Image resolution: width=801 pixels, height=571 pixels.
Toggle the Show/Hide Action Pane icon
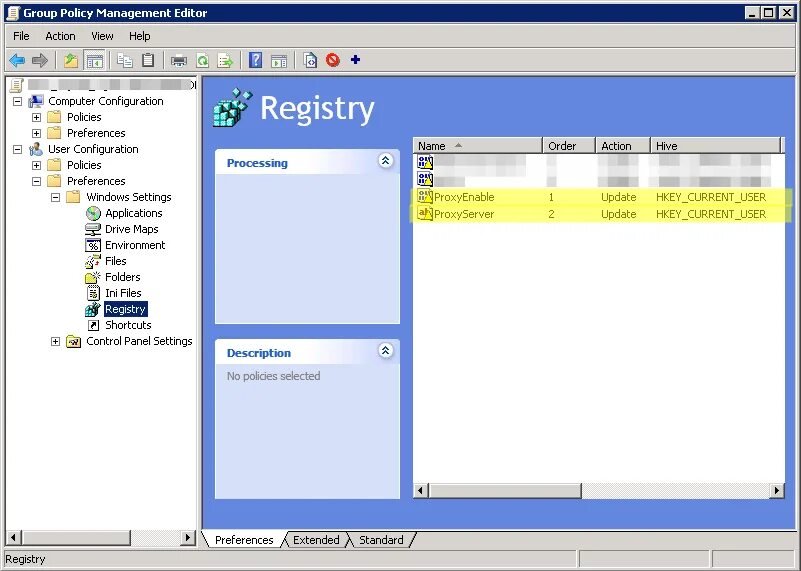point(279,61)
